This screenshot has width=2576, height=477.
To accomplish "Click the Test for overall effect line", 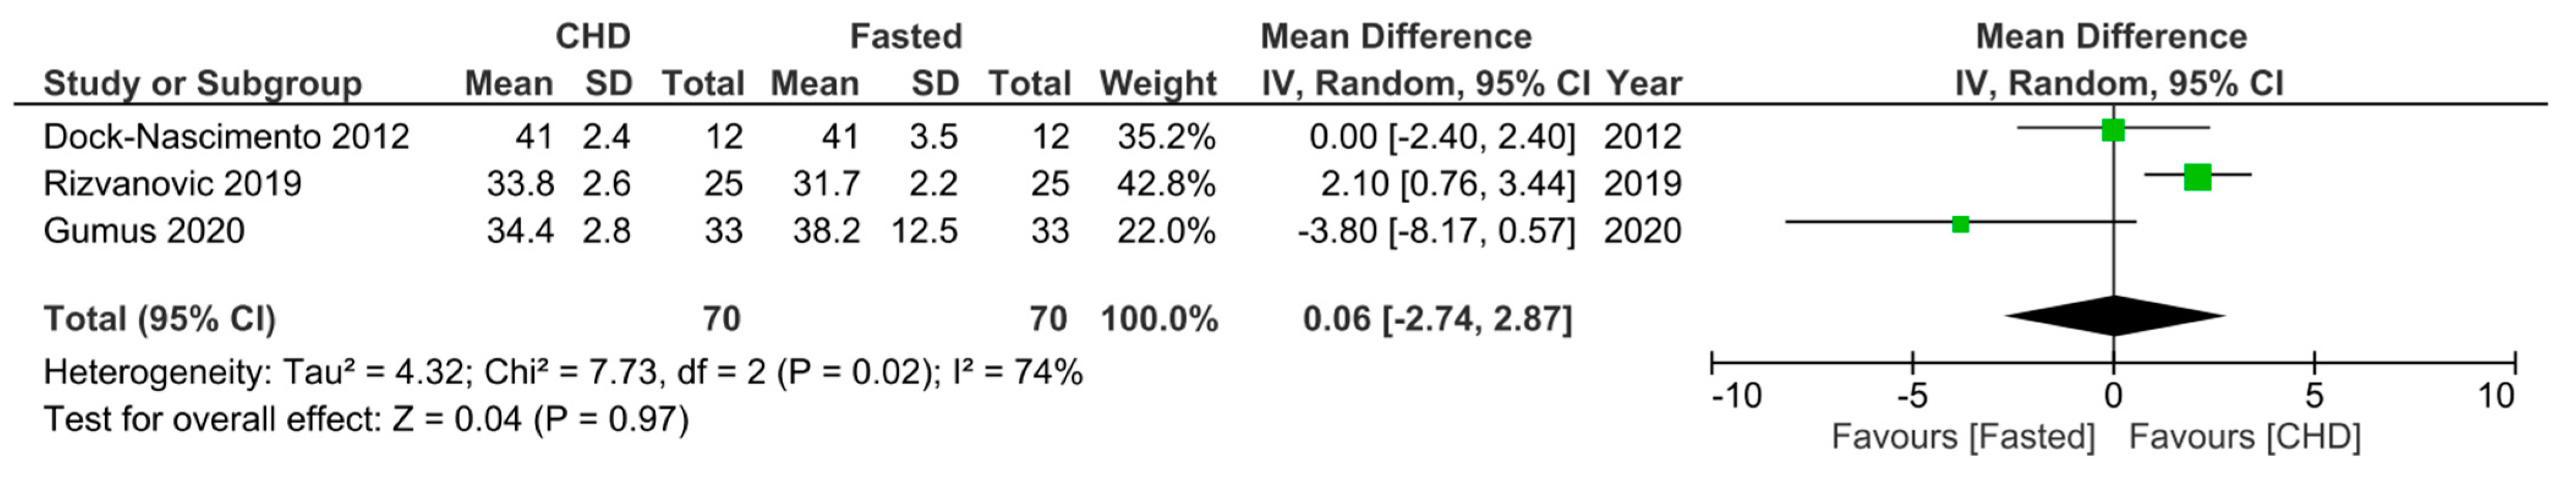I will (366, 419).
